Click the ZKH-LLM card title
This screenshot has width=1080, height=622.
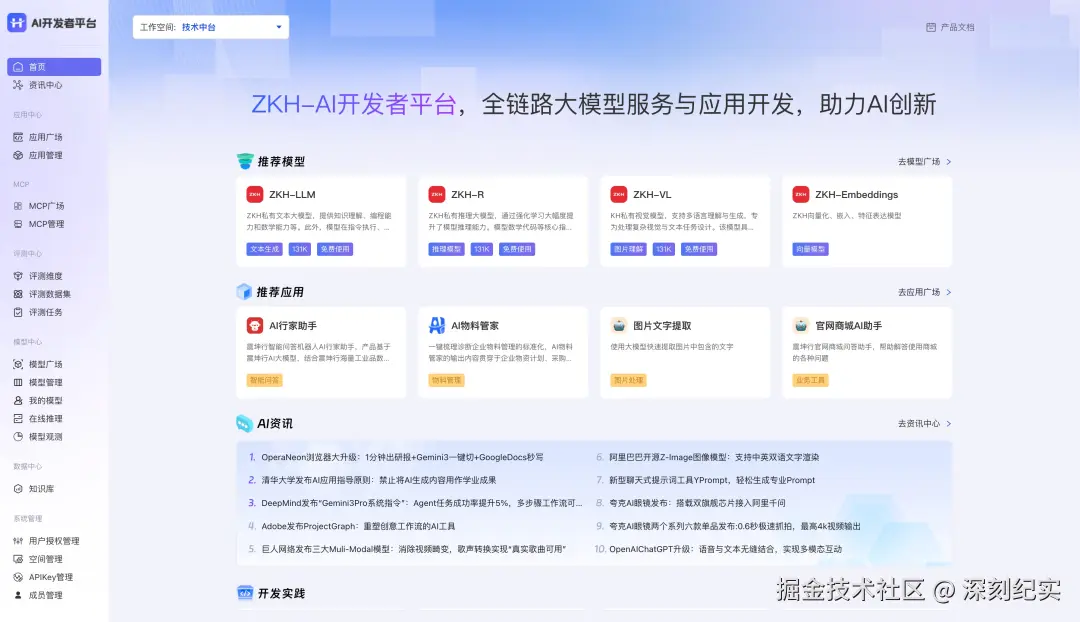292,194
